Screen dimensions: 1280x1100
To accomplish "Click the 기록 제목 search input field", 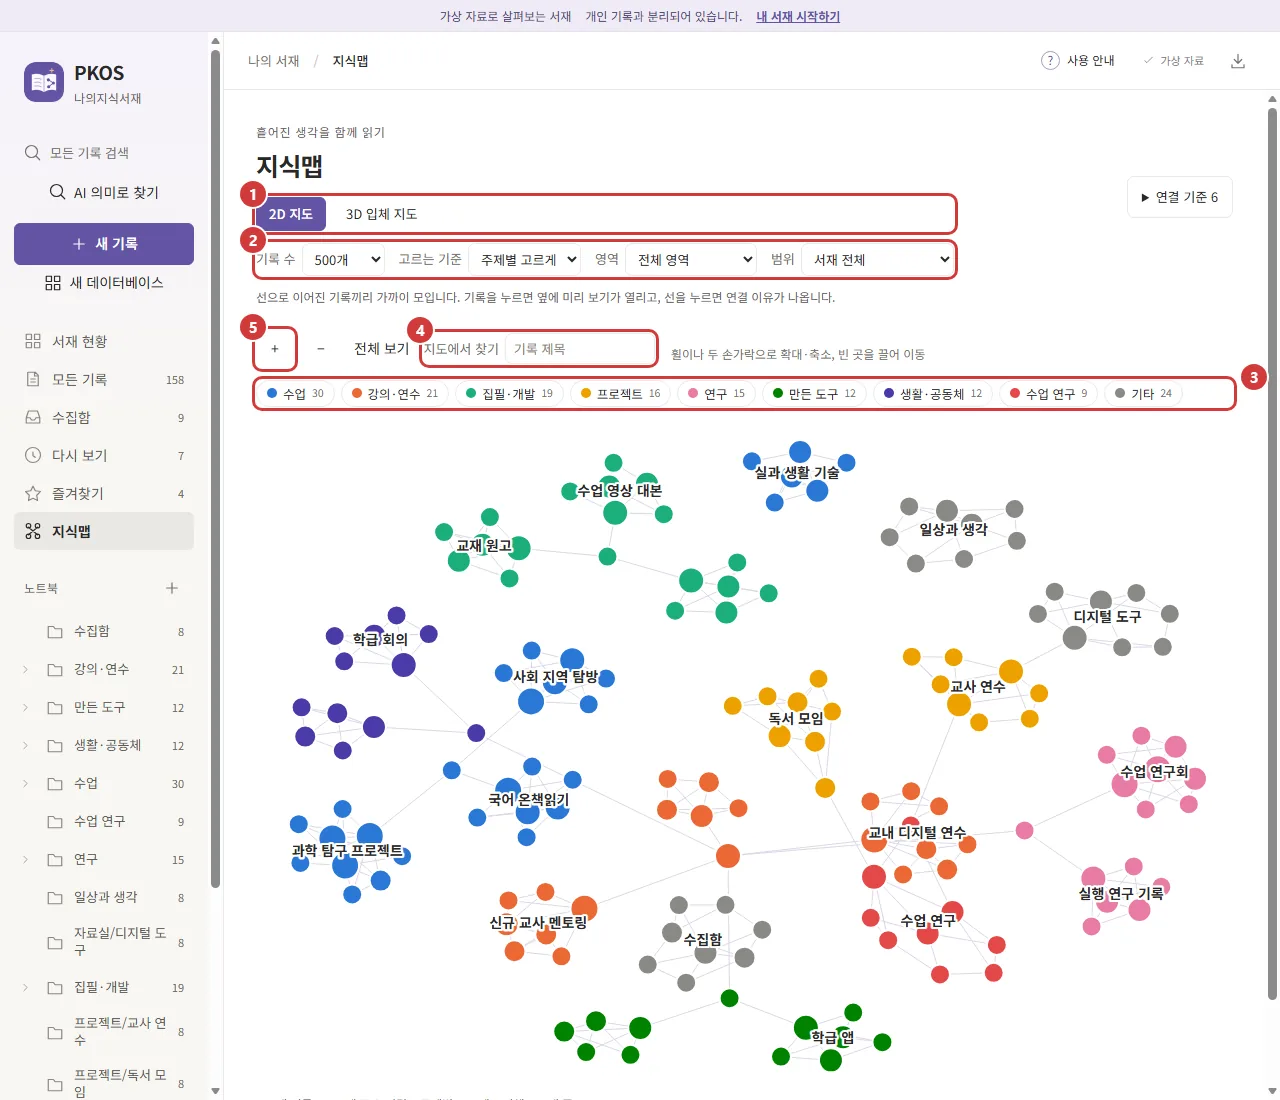I will pyautogui.click(x=580, y=349).
